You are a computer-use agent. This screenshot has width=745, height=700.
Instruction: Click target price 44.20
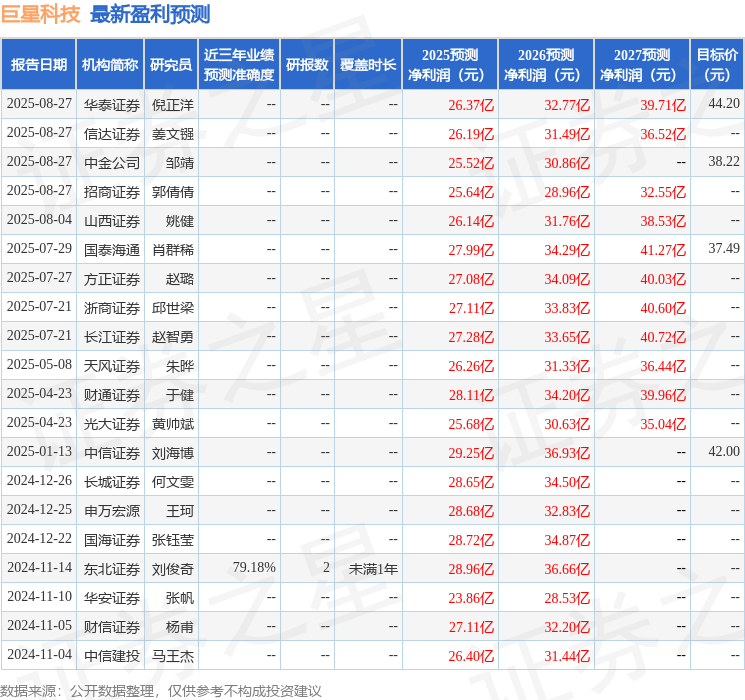click(724, 104)
